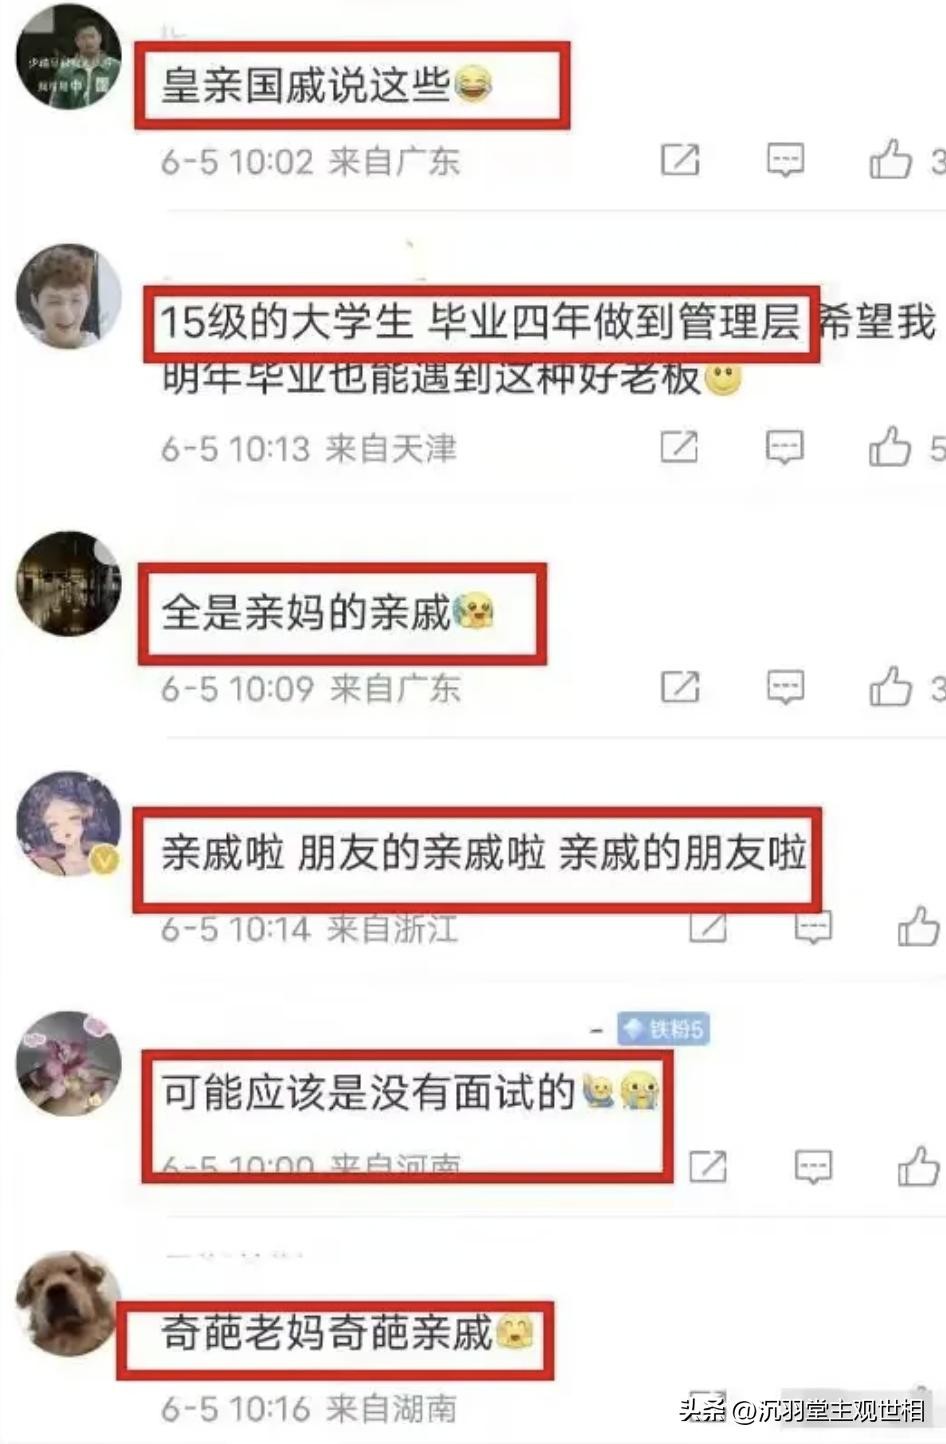
Task: Reply to the 15级的大学生 comment
Action: (785, 447)
